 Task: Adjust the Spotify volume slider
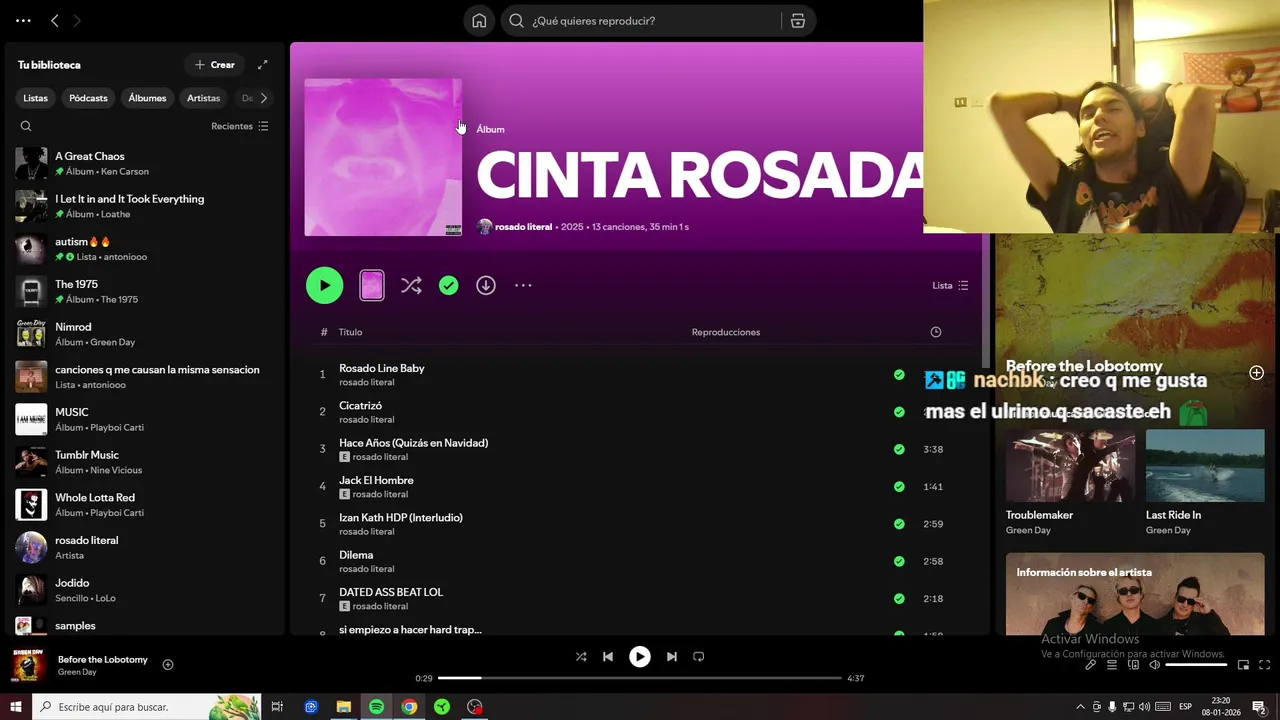[1196, 665]
